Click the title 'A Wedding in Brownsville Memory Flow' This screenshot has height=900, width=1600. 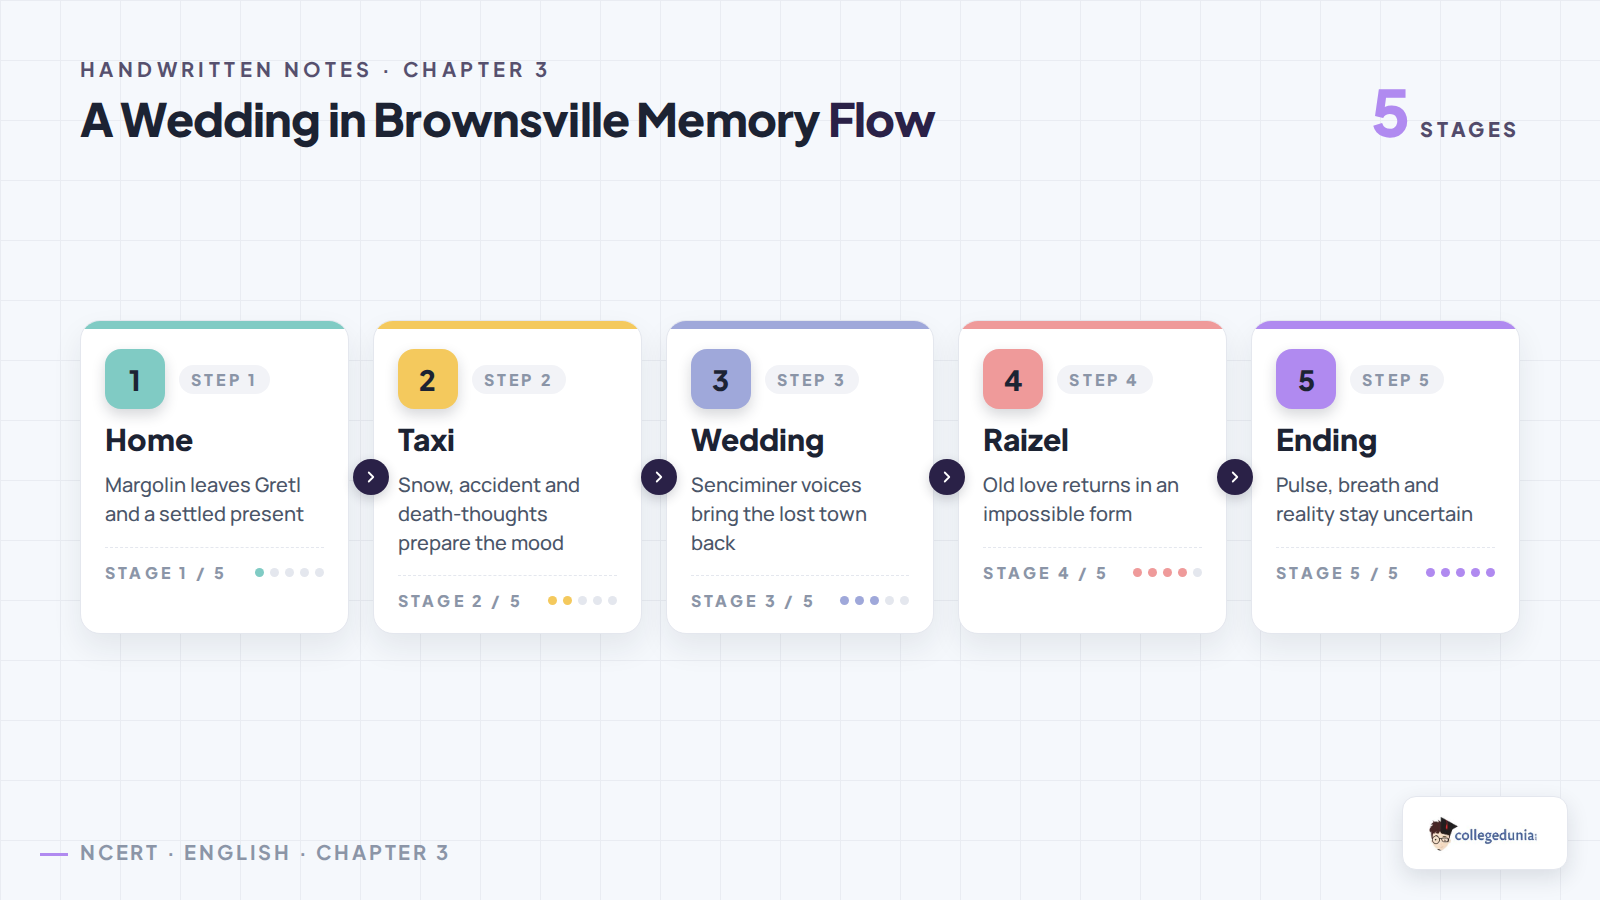(x=507, y=121)
